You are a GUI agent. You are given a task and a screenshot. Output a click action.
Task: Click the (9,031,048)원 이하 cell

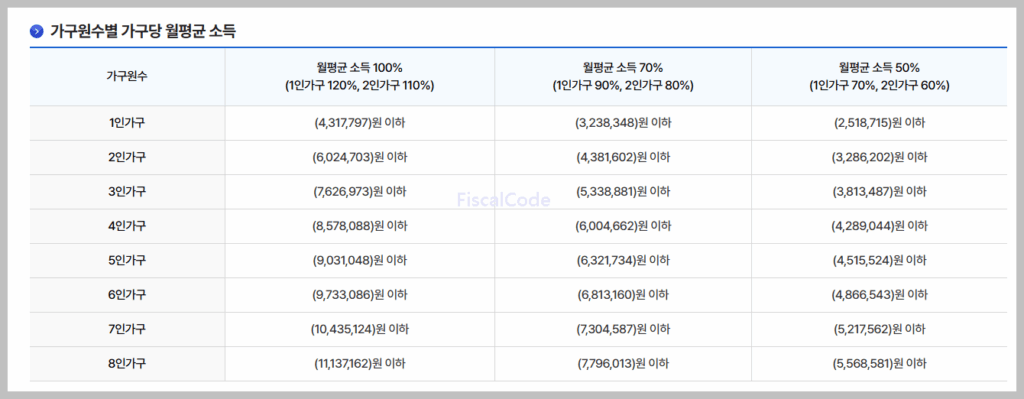(x=360, y=261)
